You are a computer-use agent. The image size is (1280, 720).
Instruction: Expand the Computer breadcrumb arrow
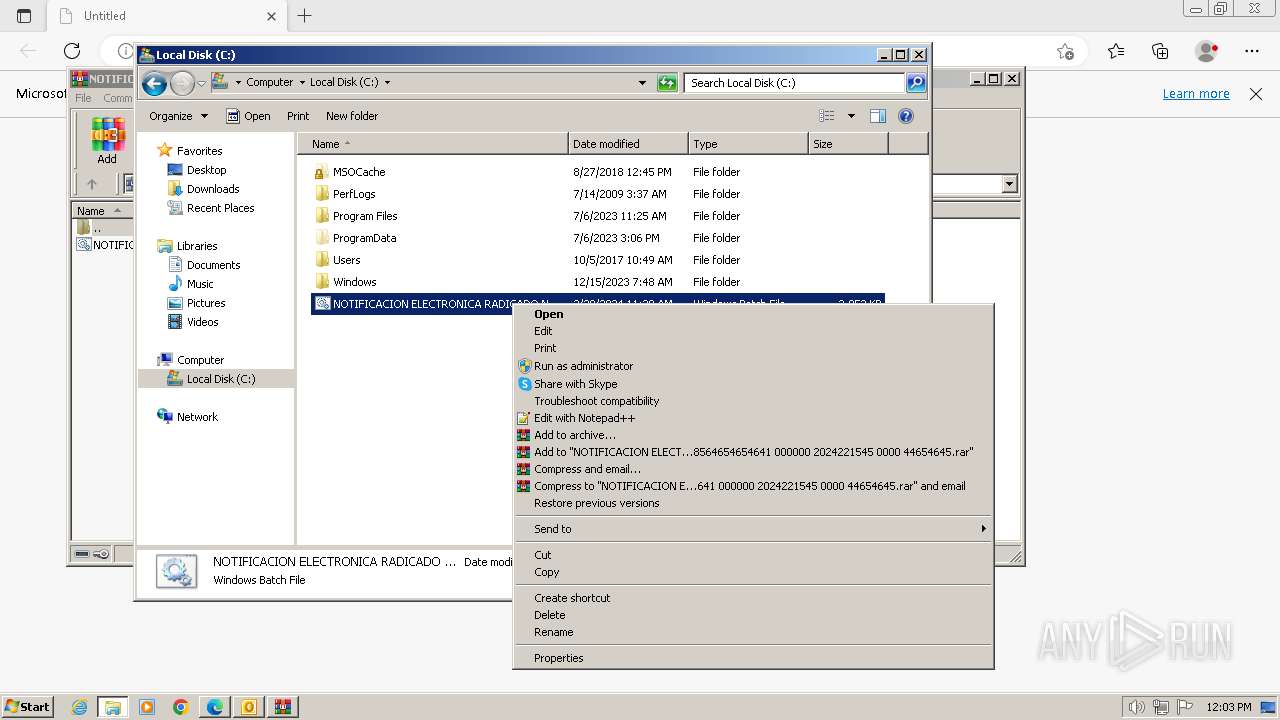(301, 83)
